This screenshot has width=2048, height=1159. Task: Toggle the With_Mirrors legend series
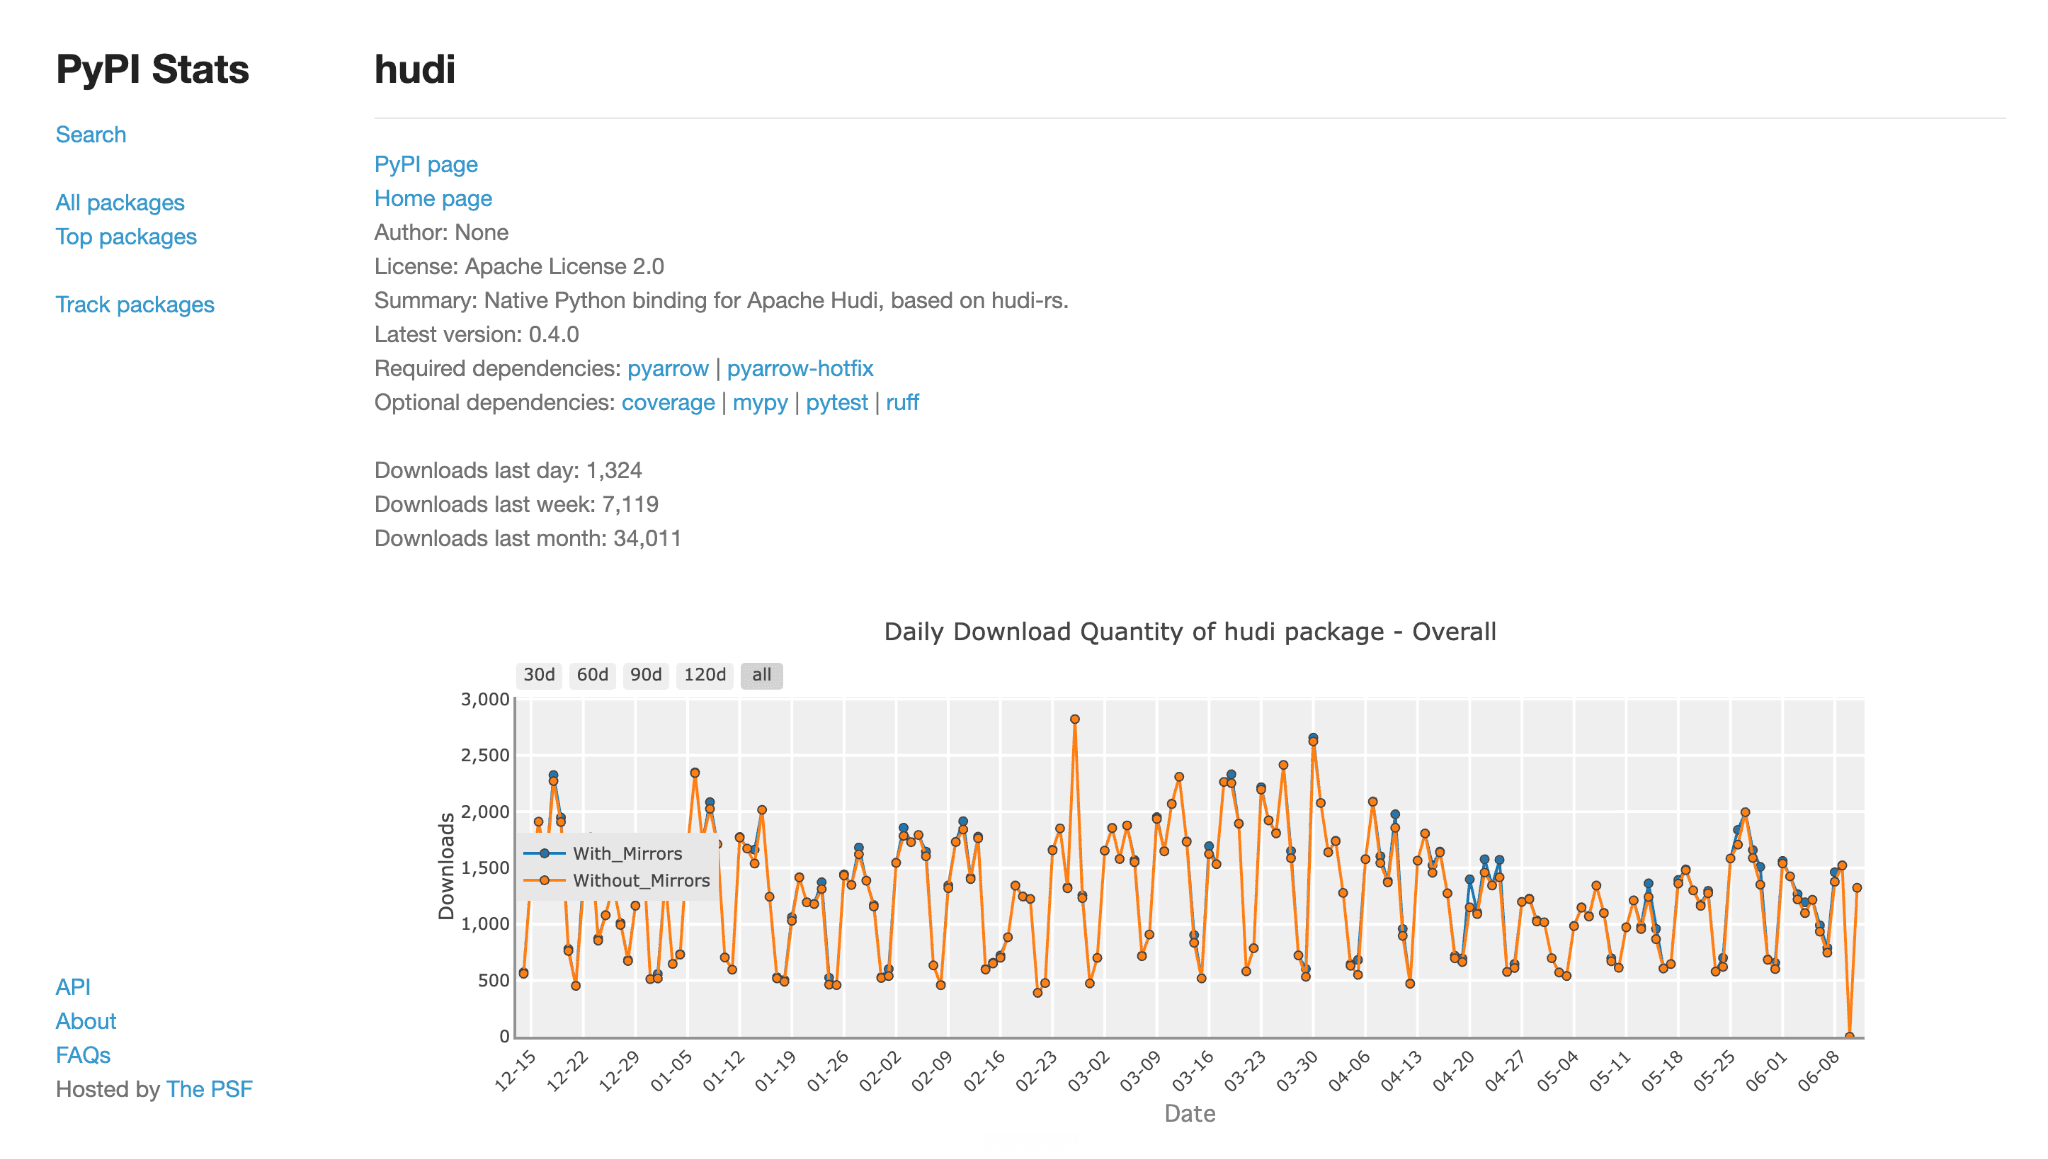pyautogui.click(x=603, y=853)
